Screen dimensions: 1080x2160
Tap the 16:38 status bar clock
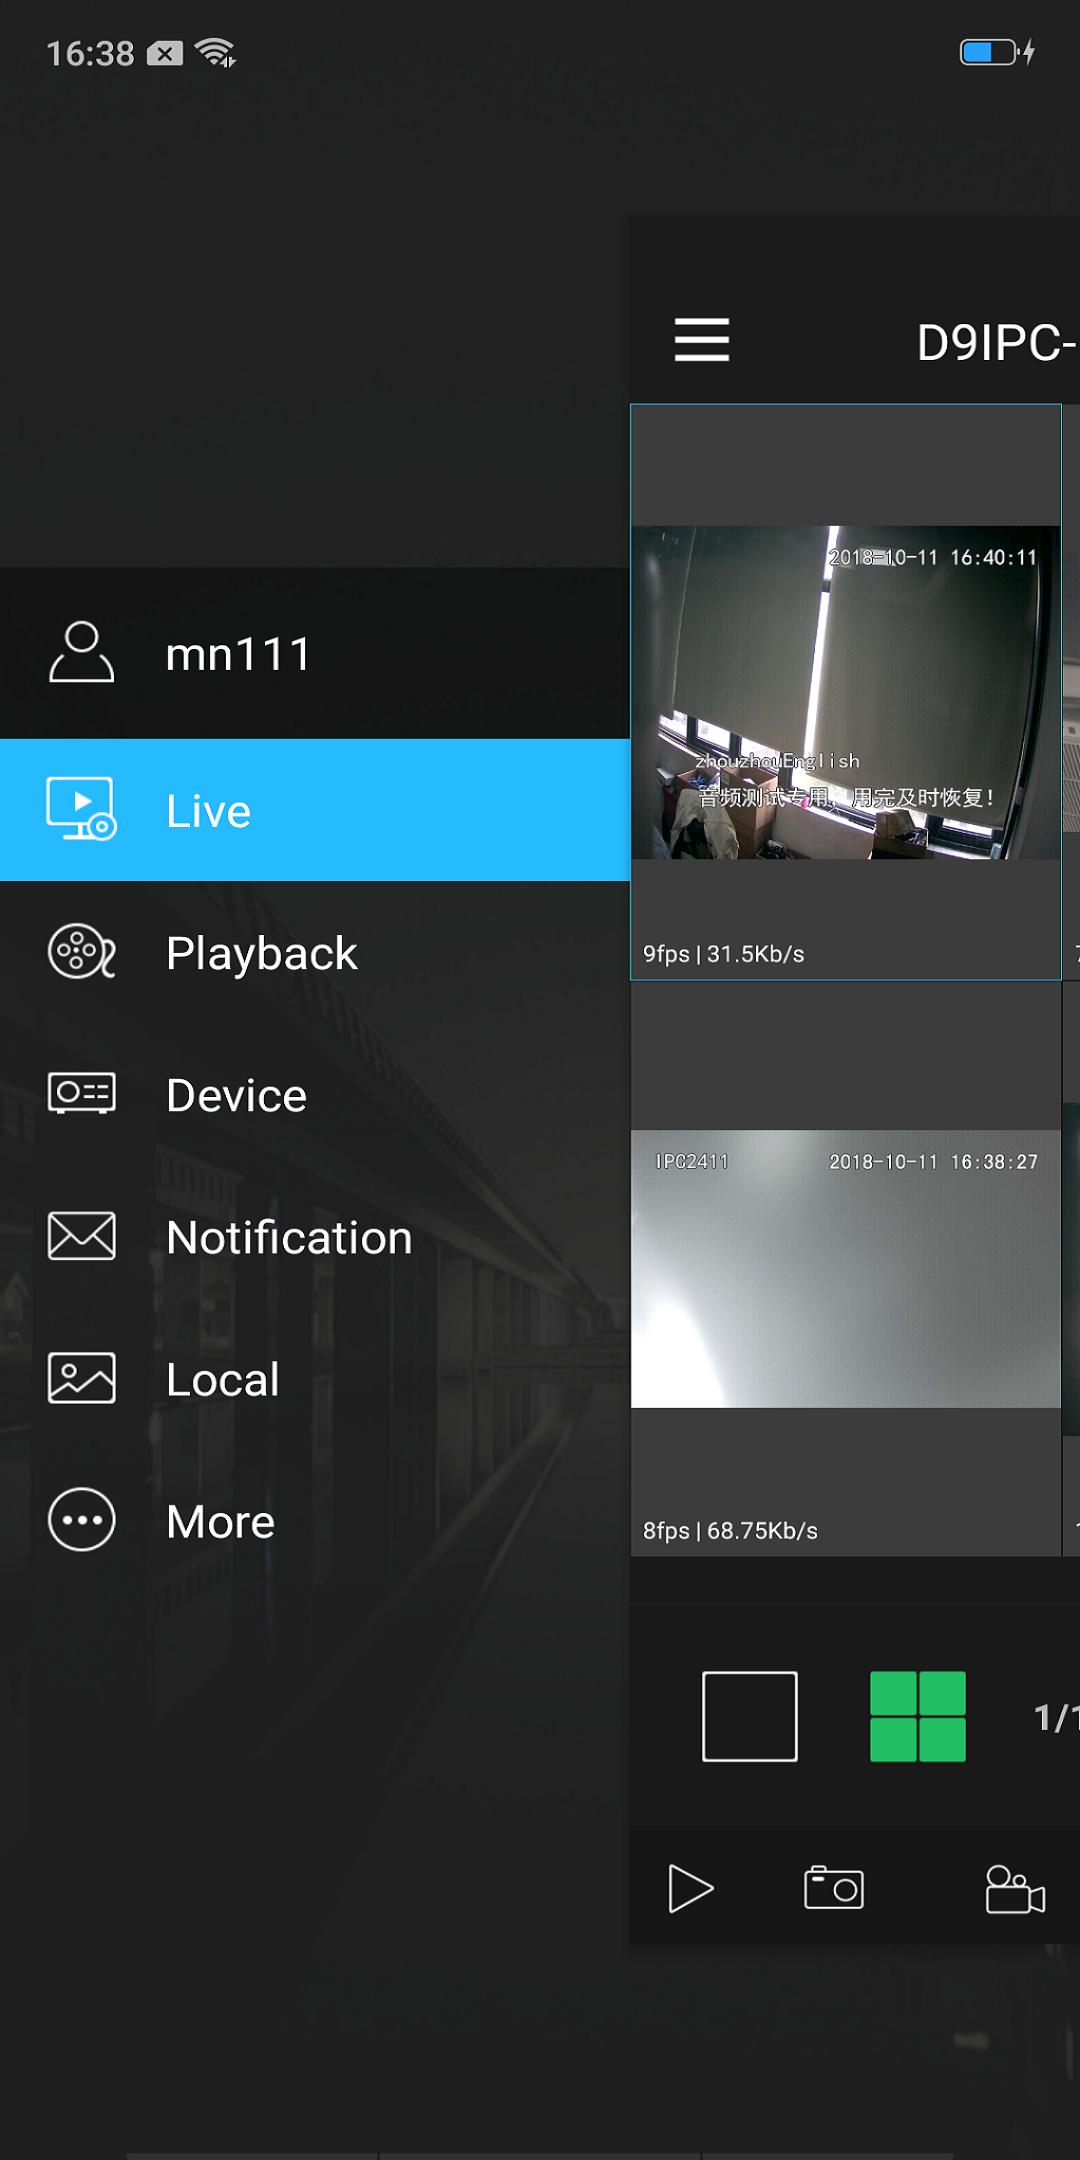(90, 53)
